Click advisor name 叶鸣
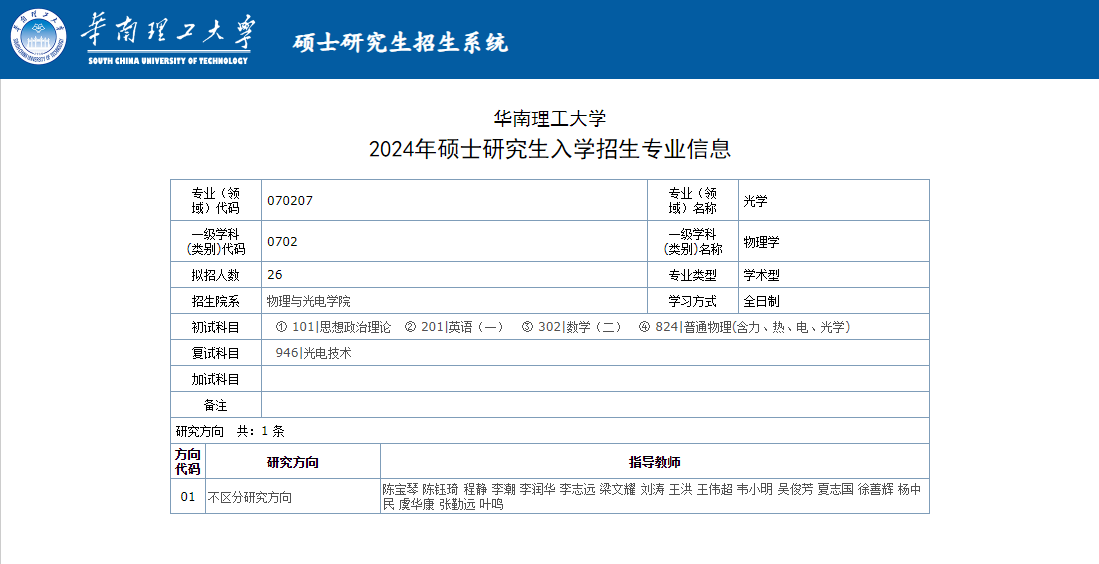This screenshot has width=1099, height=564. pos(491,504)
